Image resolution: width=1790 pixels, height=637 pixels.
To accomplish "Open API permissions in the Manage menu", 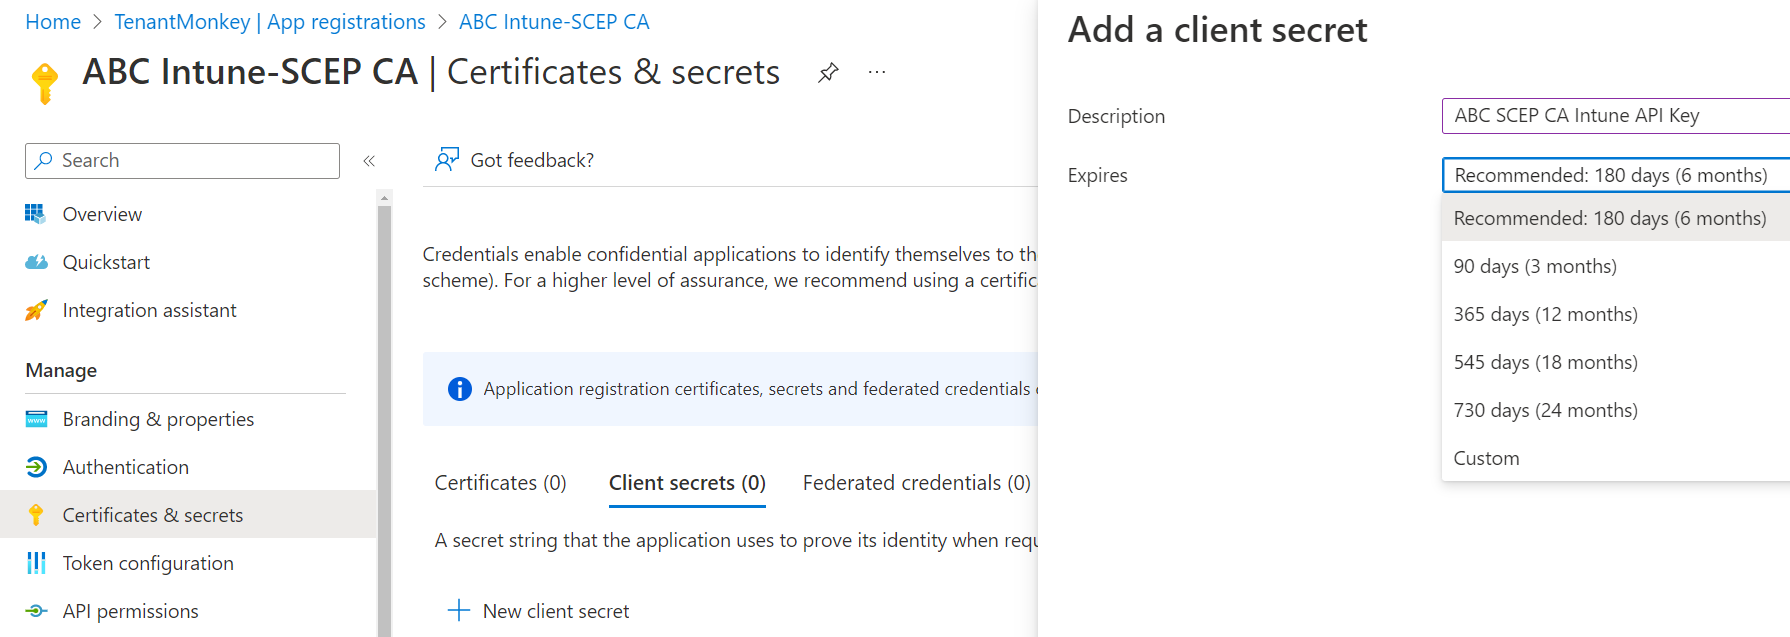I will click(x=130, y=611).
